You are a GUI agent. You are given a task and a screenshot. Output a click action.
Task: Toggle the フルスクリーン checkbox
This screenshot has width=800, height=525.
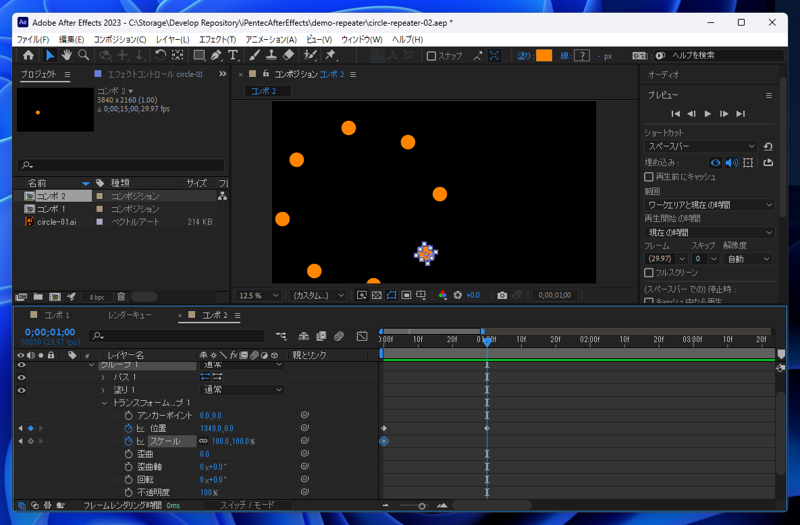tap(649, 272)
